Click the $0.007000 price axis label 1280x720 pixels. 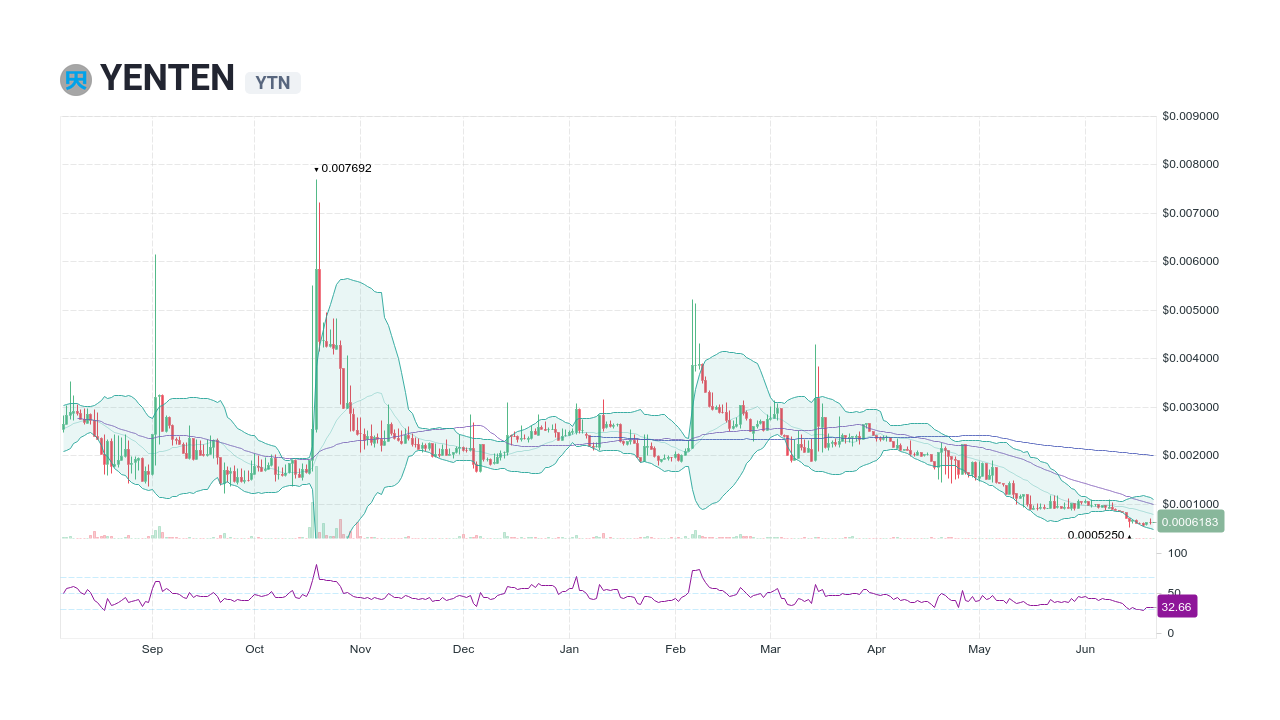1190,213
